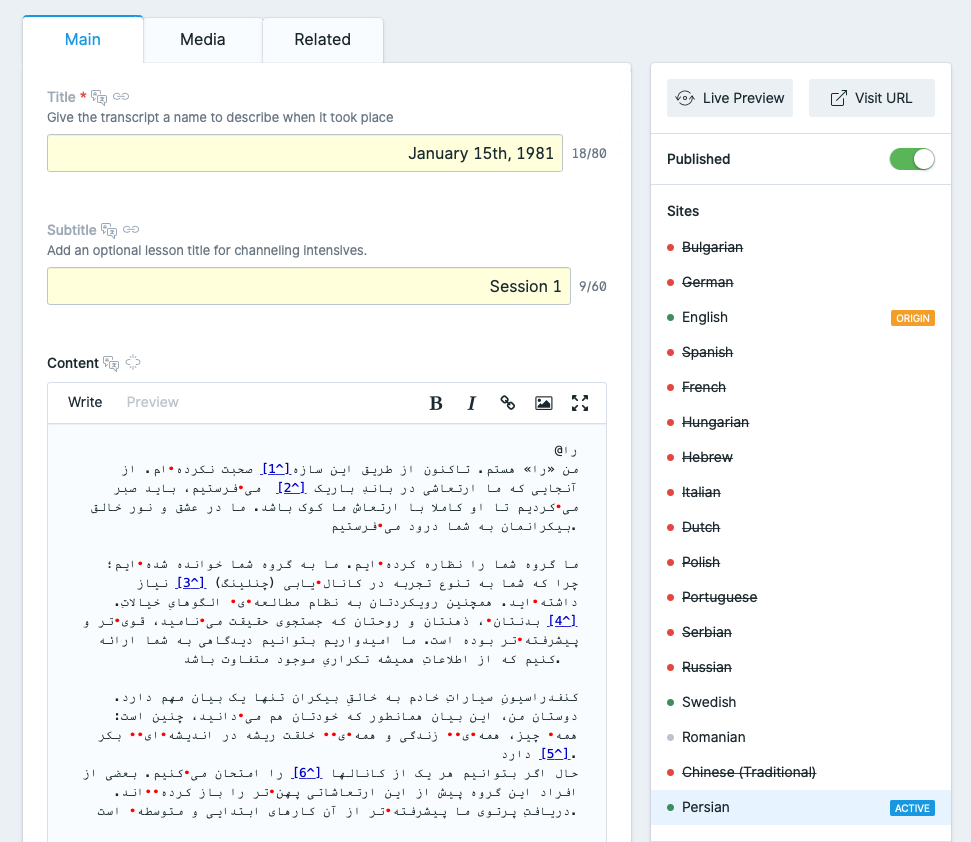Screen dimensions: 971x842
Task: Switch to the Media tab
Action: pyautogui.click(x=202, y=39)
